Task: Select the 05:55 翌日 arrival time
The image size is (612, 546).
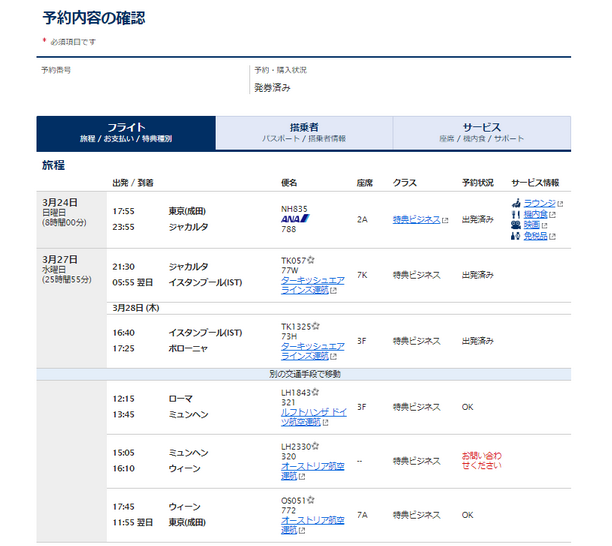Action: (132, 283)
